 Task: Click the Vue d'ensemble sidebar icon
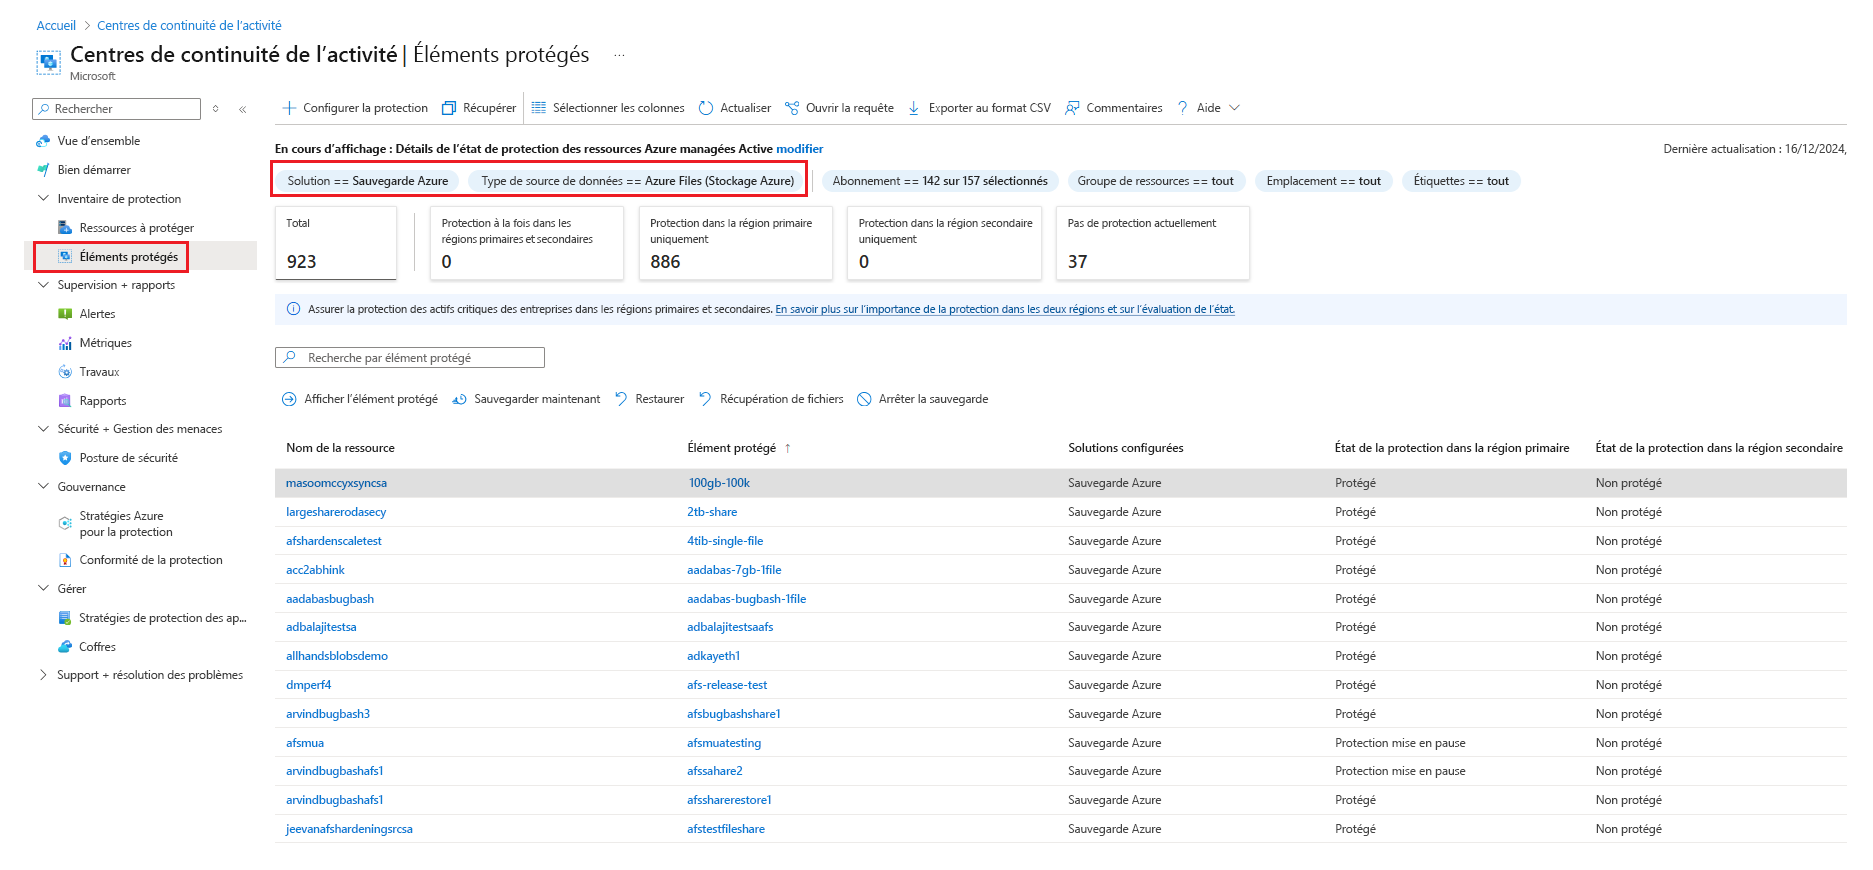coord(43,141)
